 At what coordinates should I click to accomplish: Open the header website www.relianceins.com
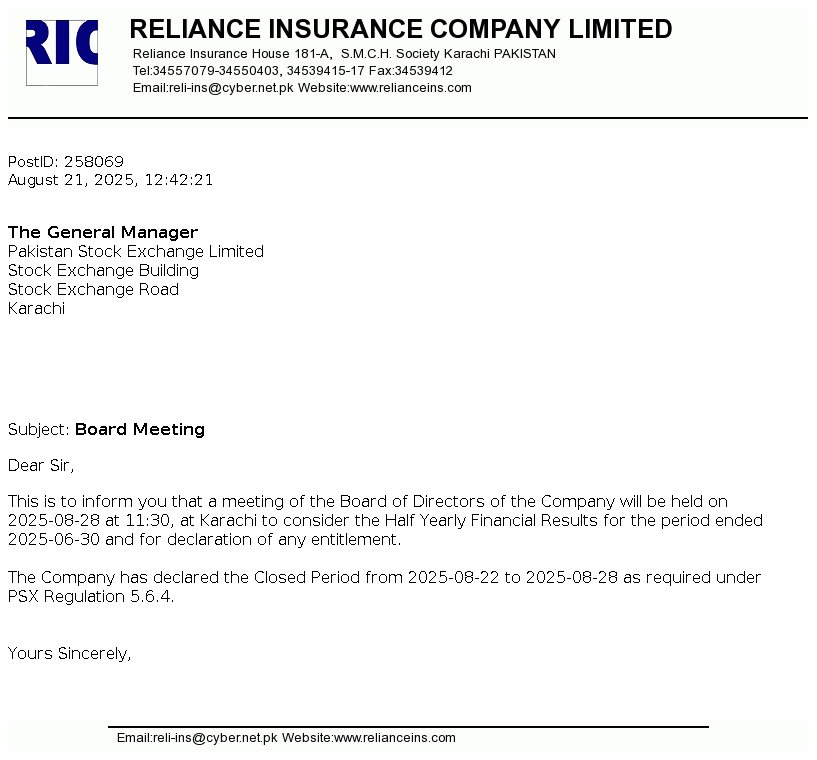pos(410,88)
